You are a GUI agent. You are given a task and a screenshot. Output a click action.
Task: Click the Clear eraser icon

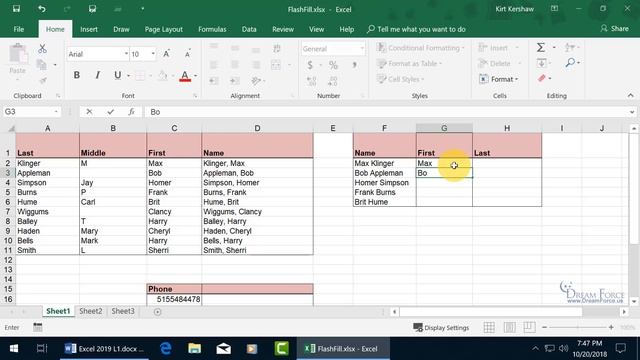(542, 78)
